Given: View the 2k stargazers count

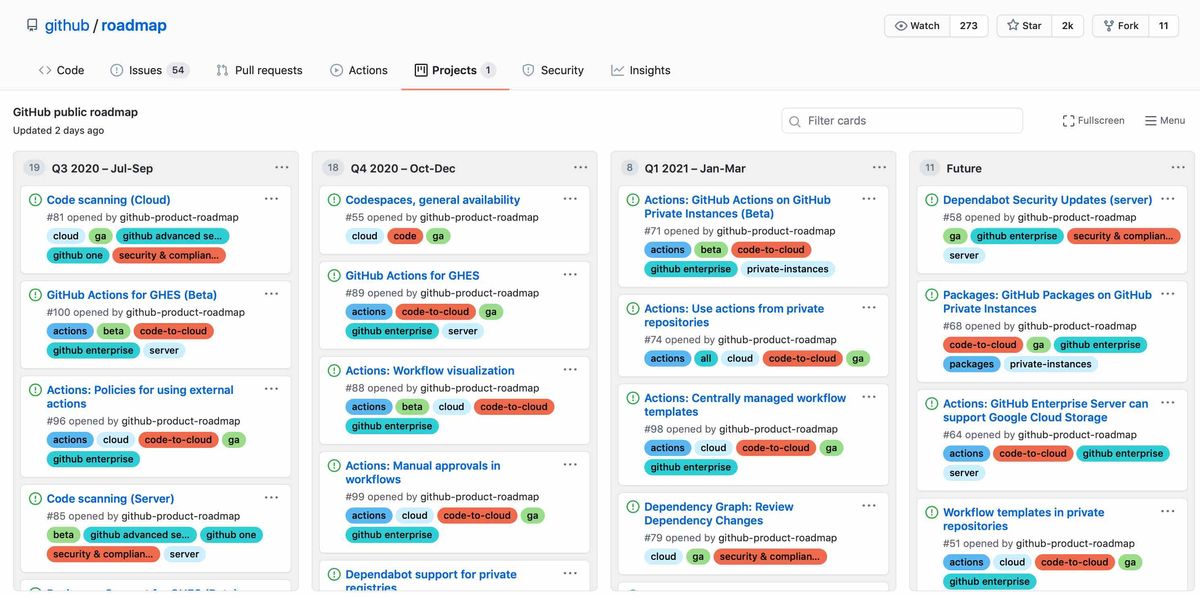Looking at the screenshot, I should [1068, 26].
